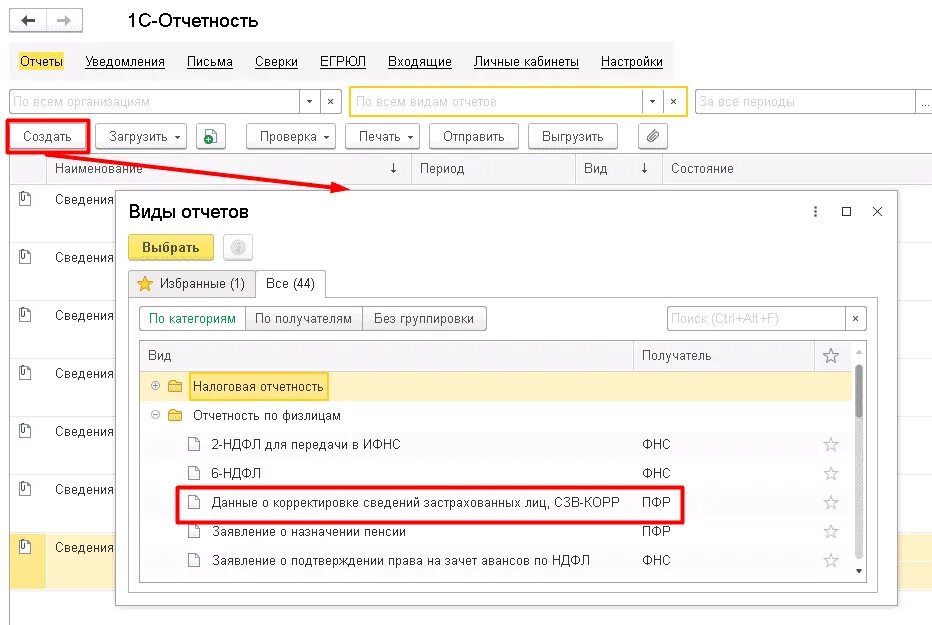Open the report type filter dropdown arrow

(x=652, y=102)
